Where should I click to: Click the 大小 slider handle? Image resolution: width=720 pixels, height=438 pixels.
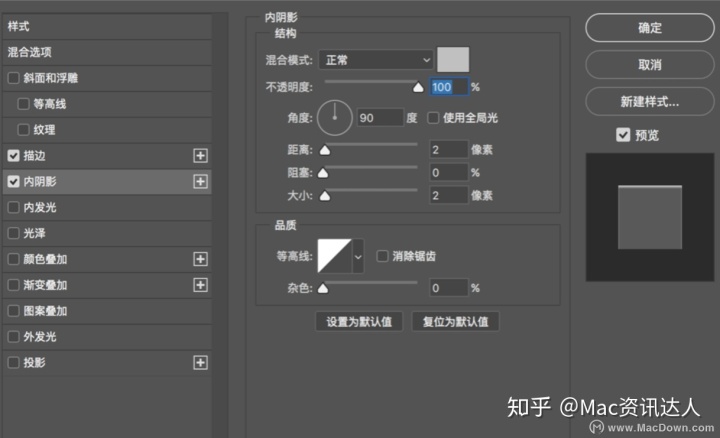pyautogui.click(x=325, y=196)
